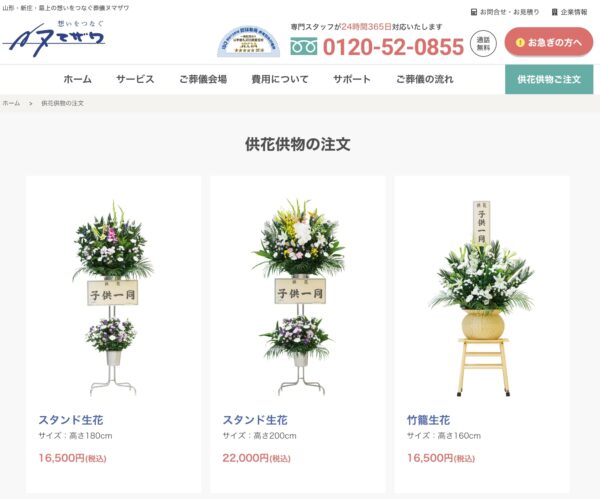The image size is (600, 499).
Task: Click the お急ぎの方へ red button
Action: (x=549, y=42)
